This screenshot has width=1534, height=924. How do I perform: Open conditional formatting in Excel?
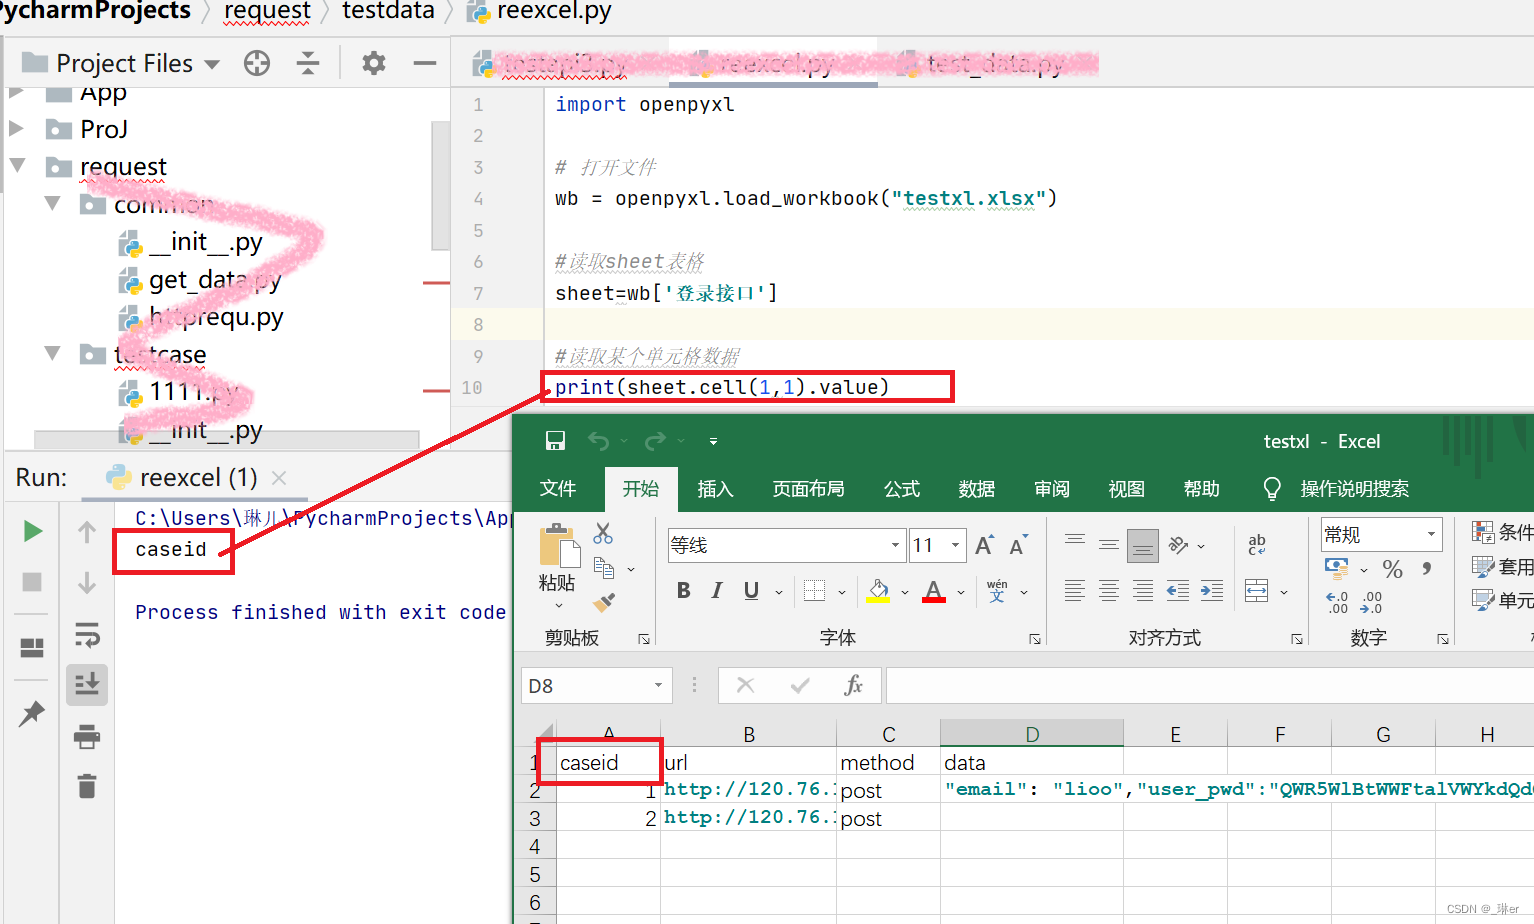[1500, 532]
